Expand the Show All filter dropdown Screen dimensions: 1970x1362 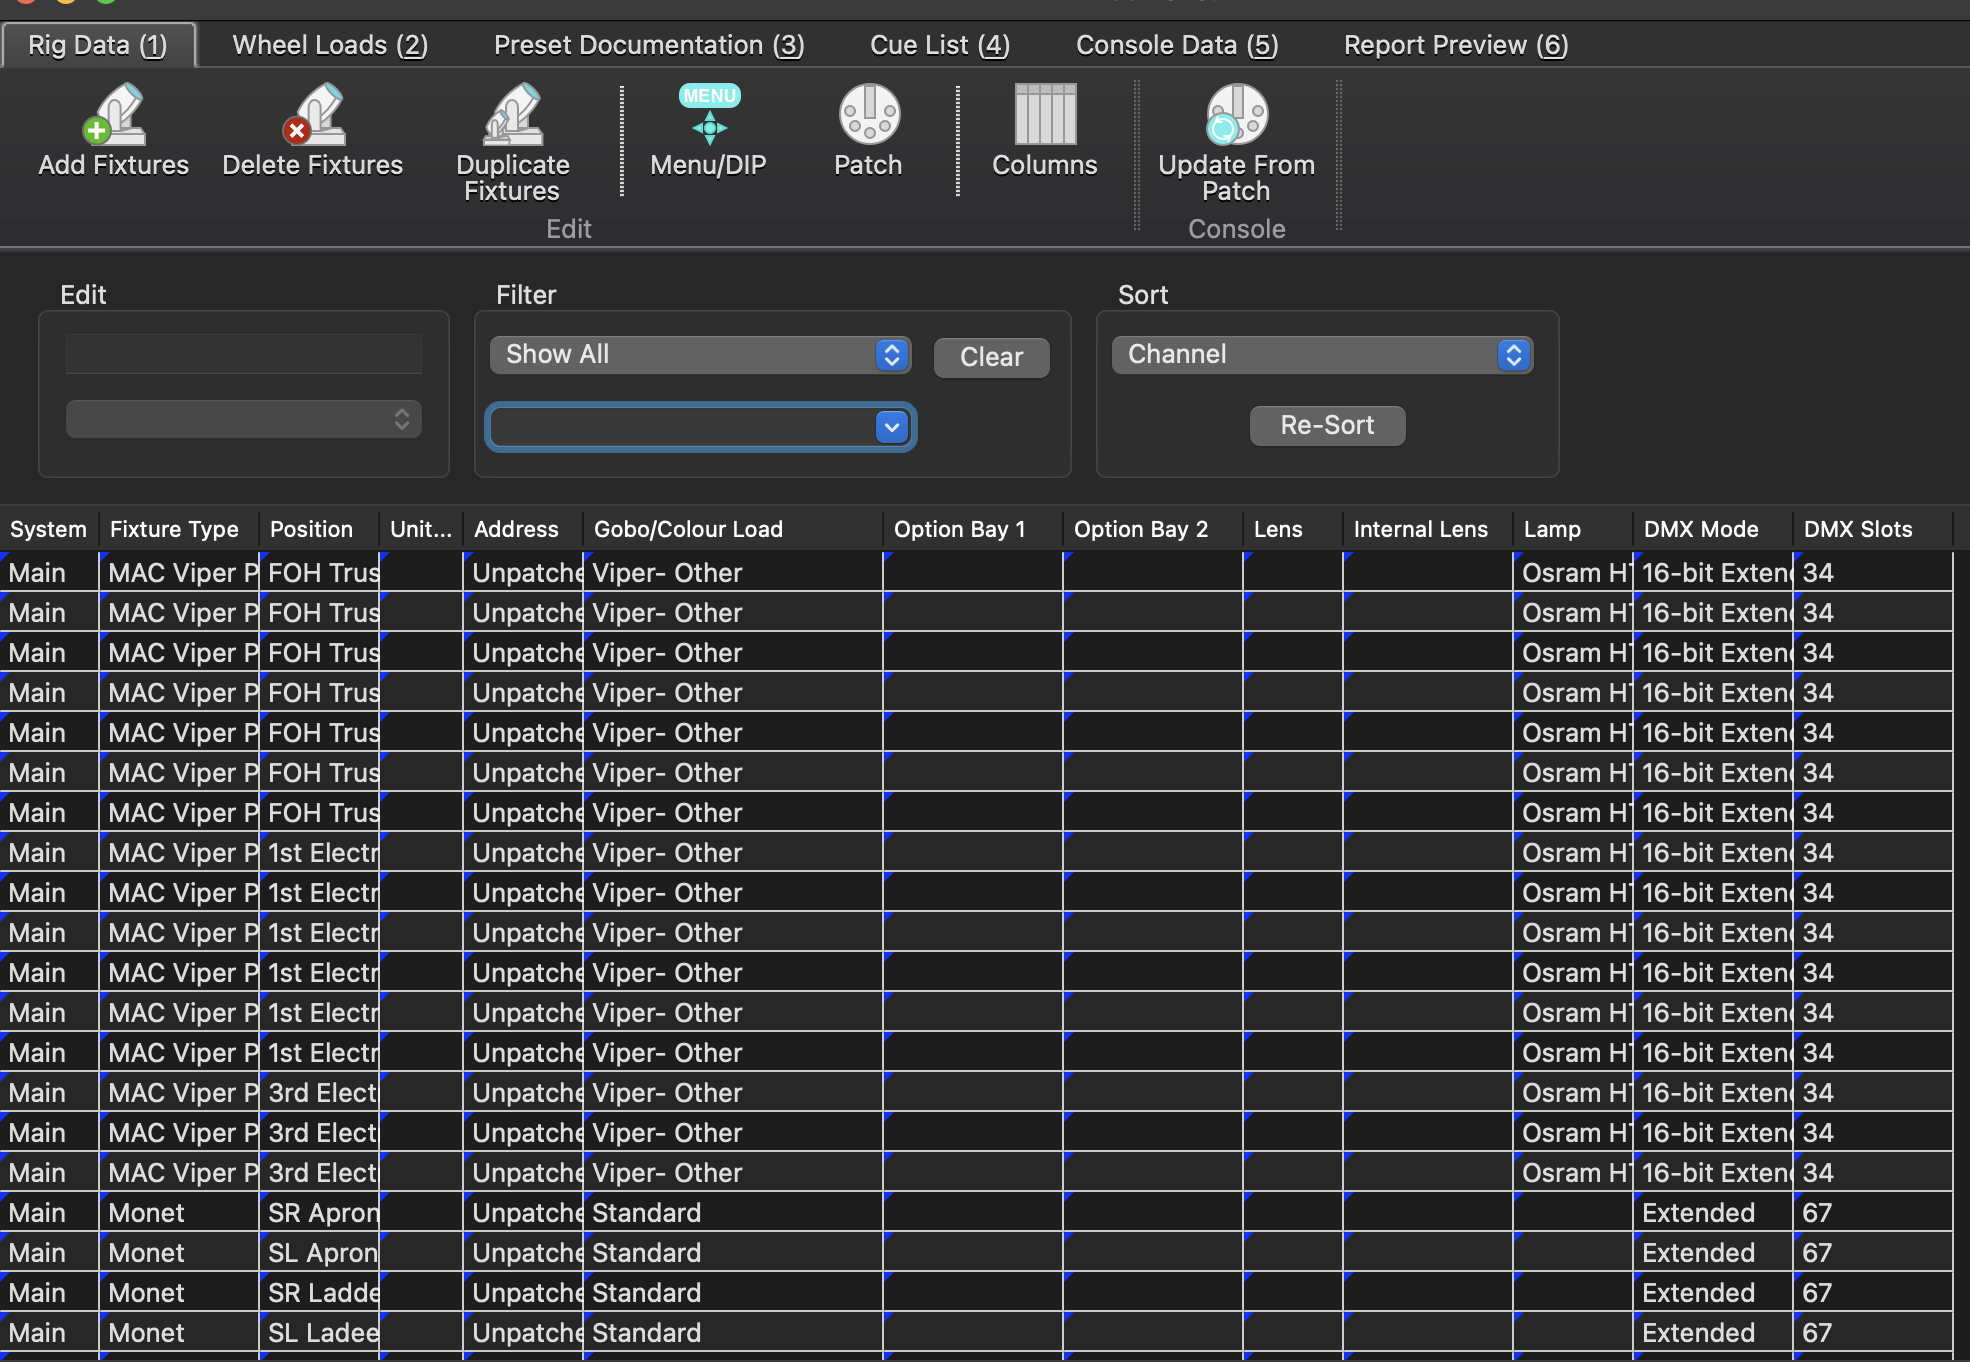pyautogui.click(x=699, y=355)
